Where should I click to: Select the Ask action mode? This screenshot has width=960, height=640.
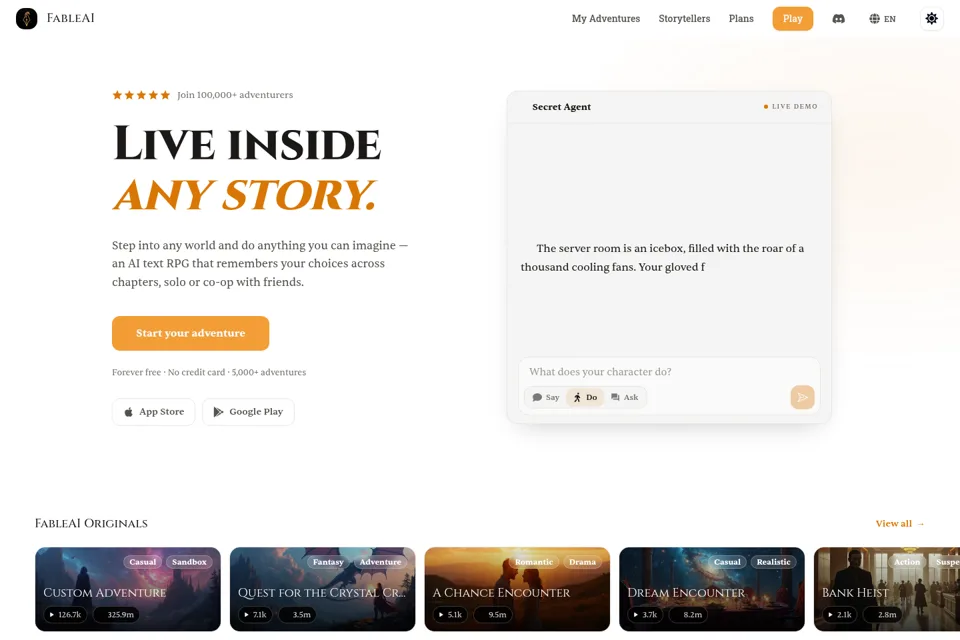point(624,397)
